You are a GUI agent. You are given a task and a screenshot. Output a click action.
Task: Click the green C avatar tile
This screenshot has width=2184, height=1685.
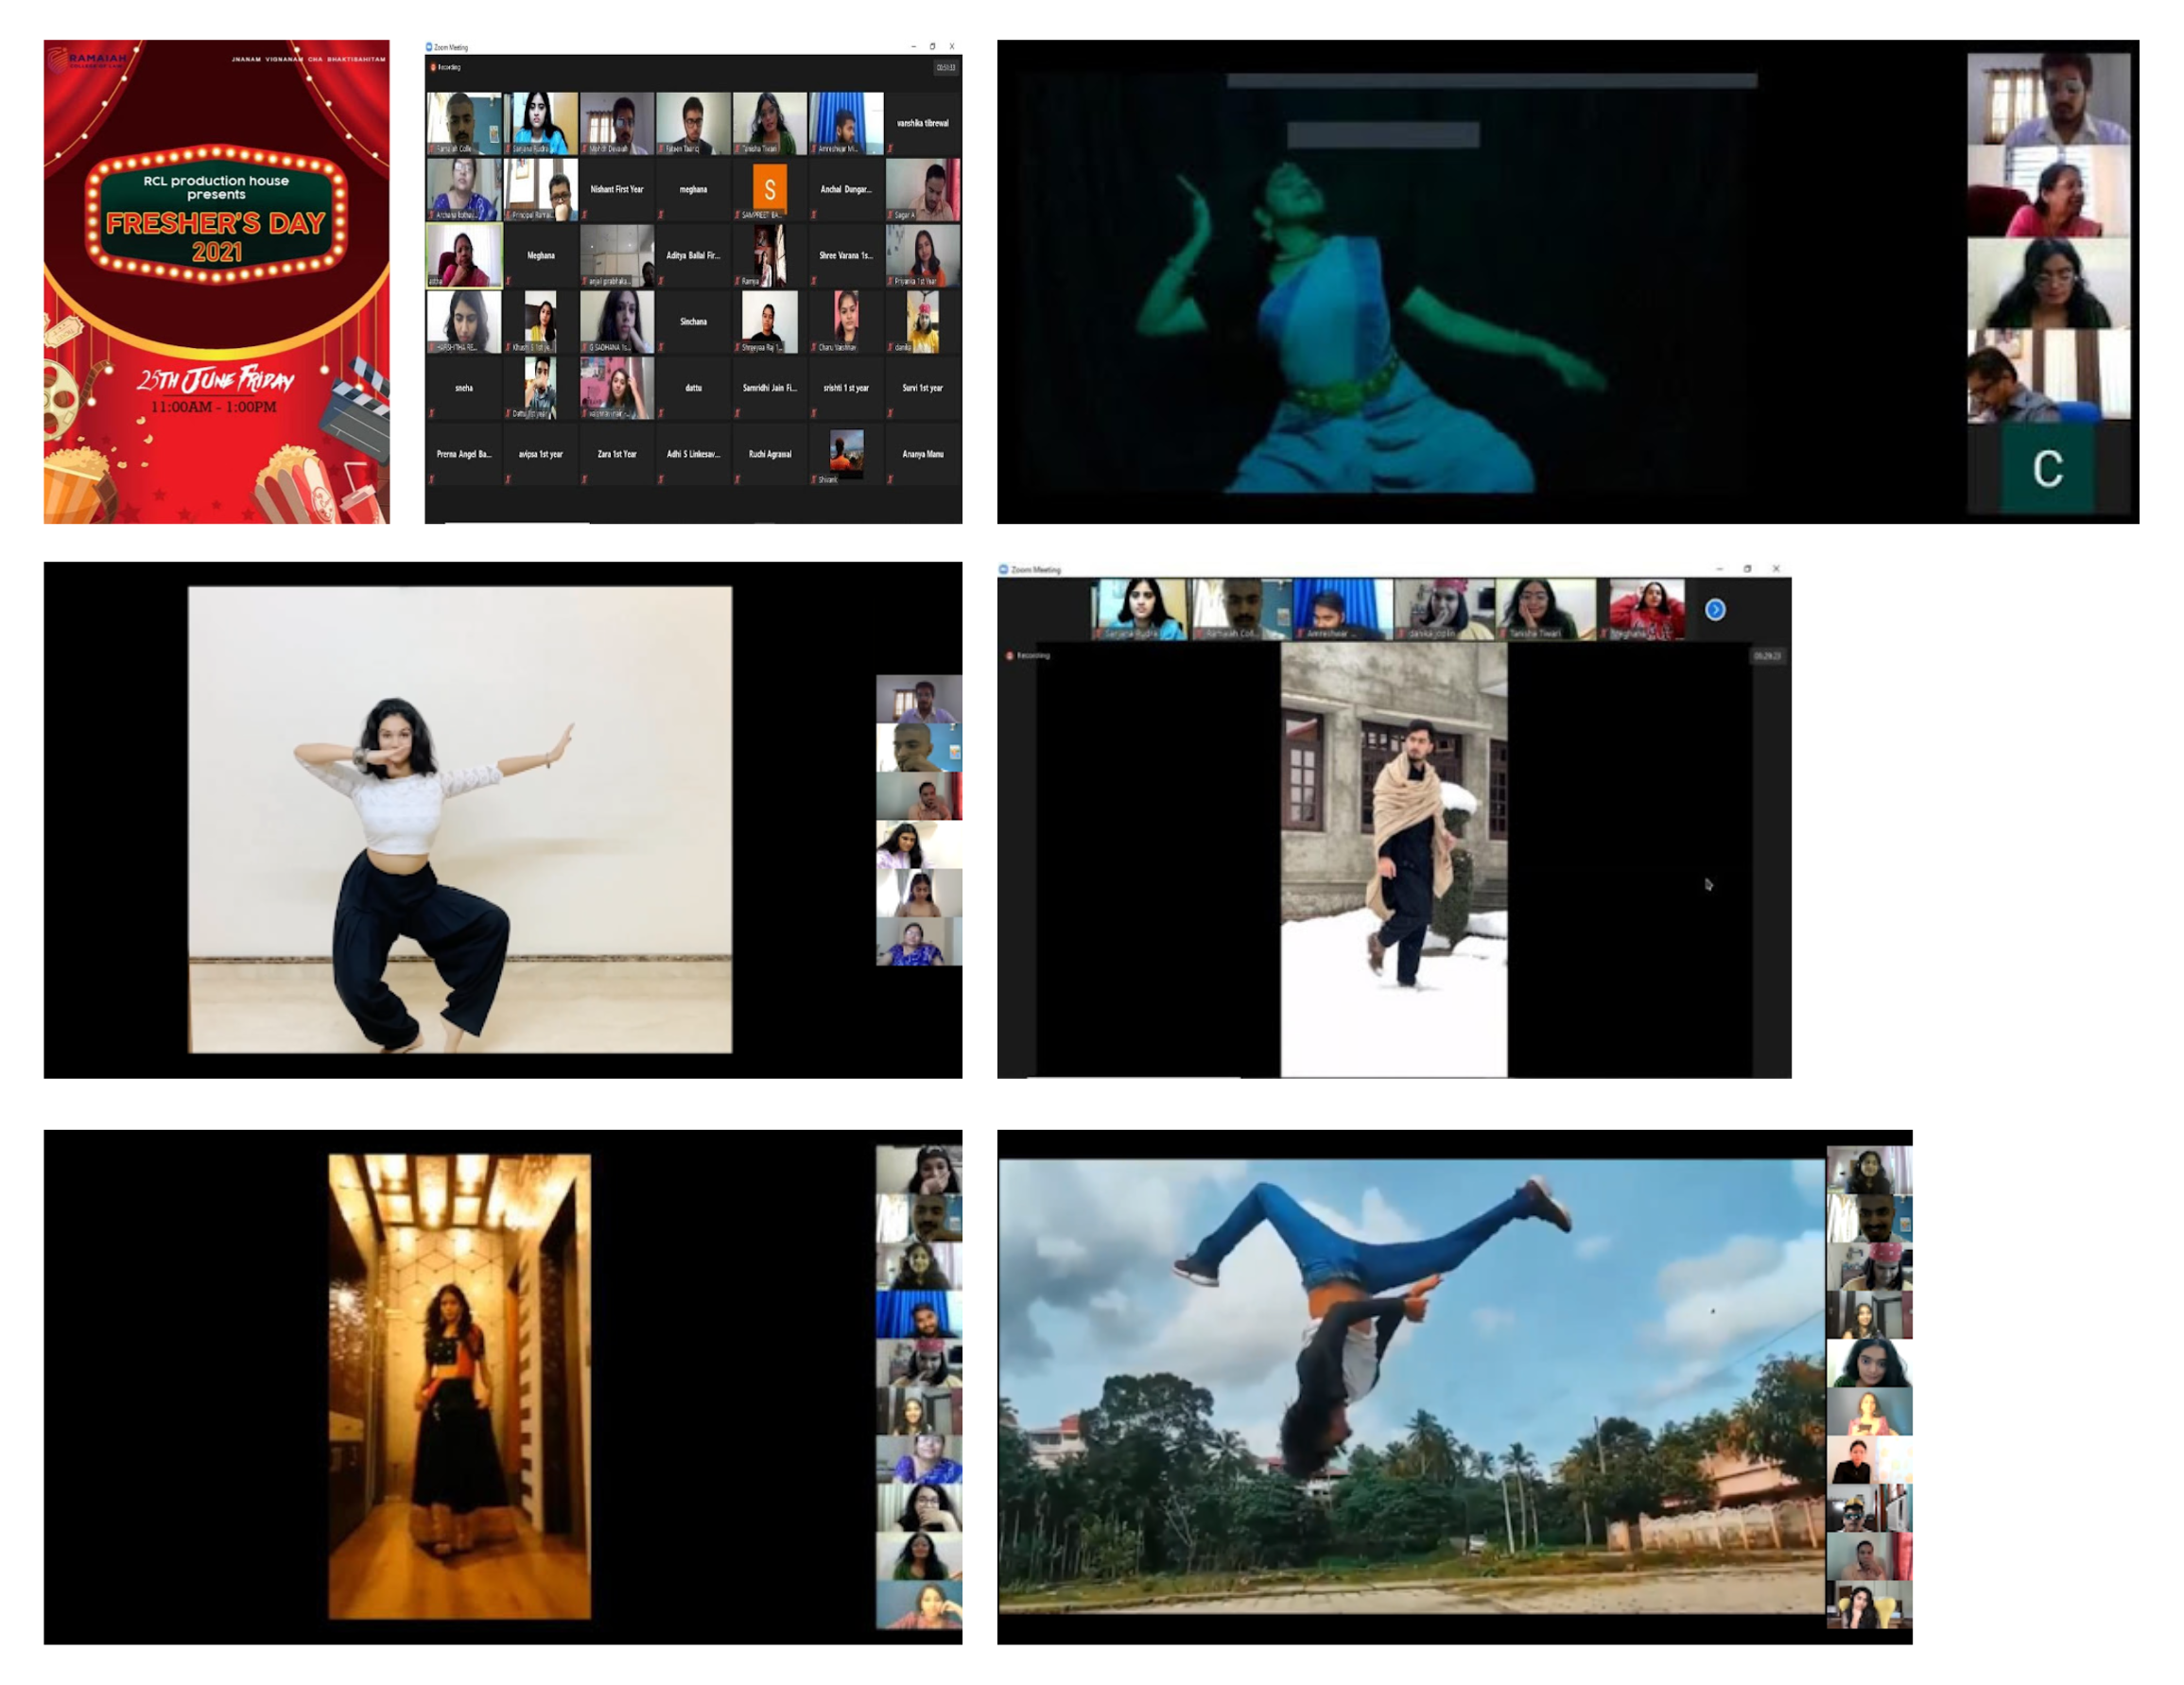pos(2047,468)
